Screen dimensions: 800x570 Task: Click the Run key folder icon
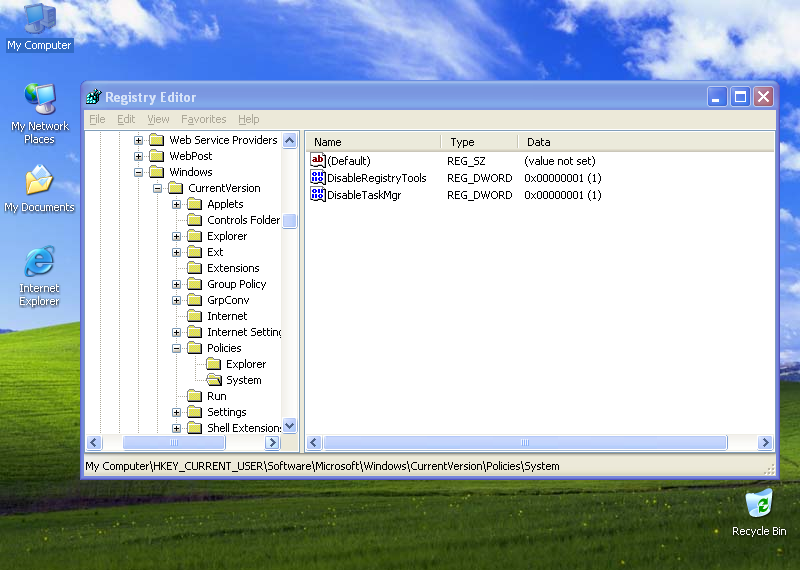click(x=194, y=396)
